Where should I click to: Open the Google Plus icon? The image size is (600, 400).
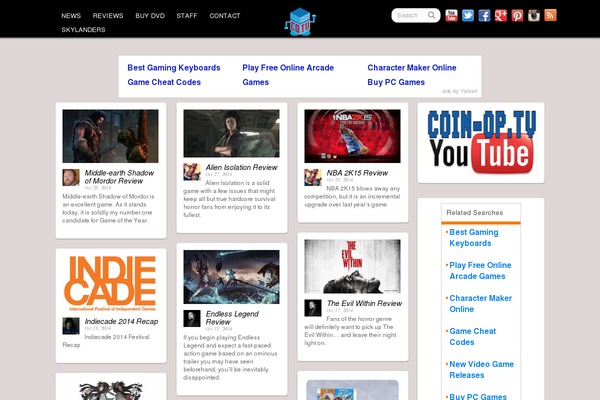pos(501,16)
